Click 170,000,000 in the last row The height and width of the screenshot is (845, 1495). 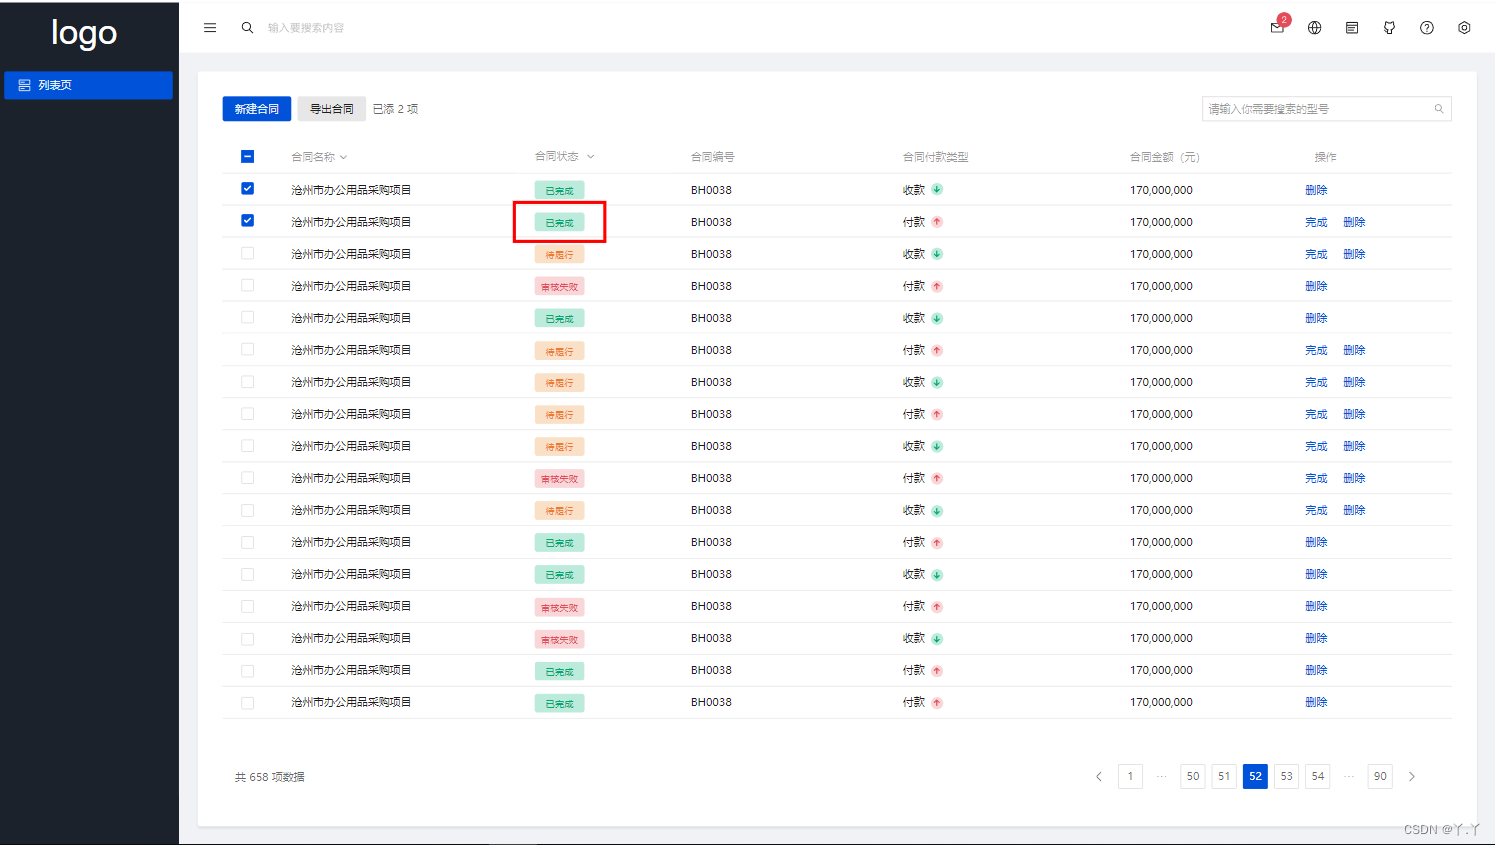1161,702
